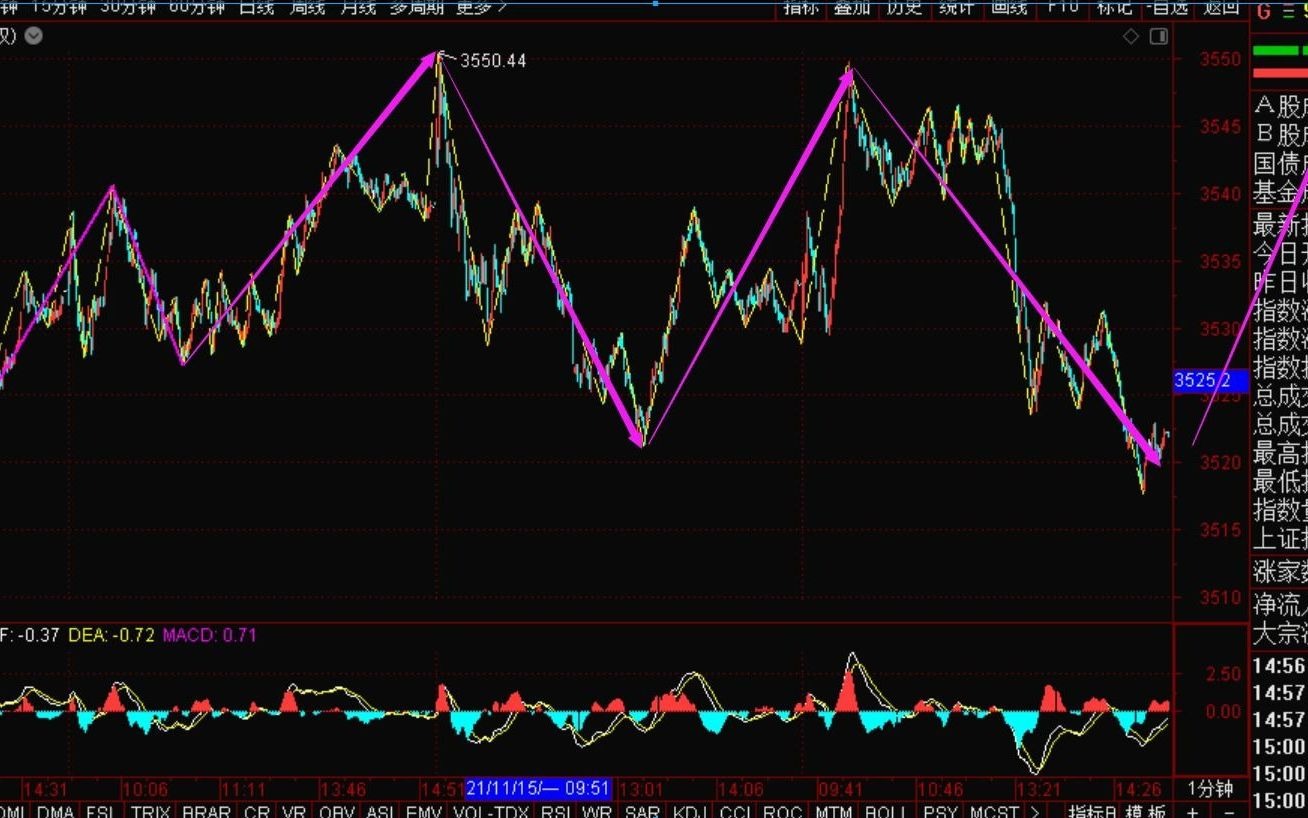Switch to 30分钟 period
Screen dimensions: 1308x818
pos(128,7)
